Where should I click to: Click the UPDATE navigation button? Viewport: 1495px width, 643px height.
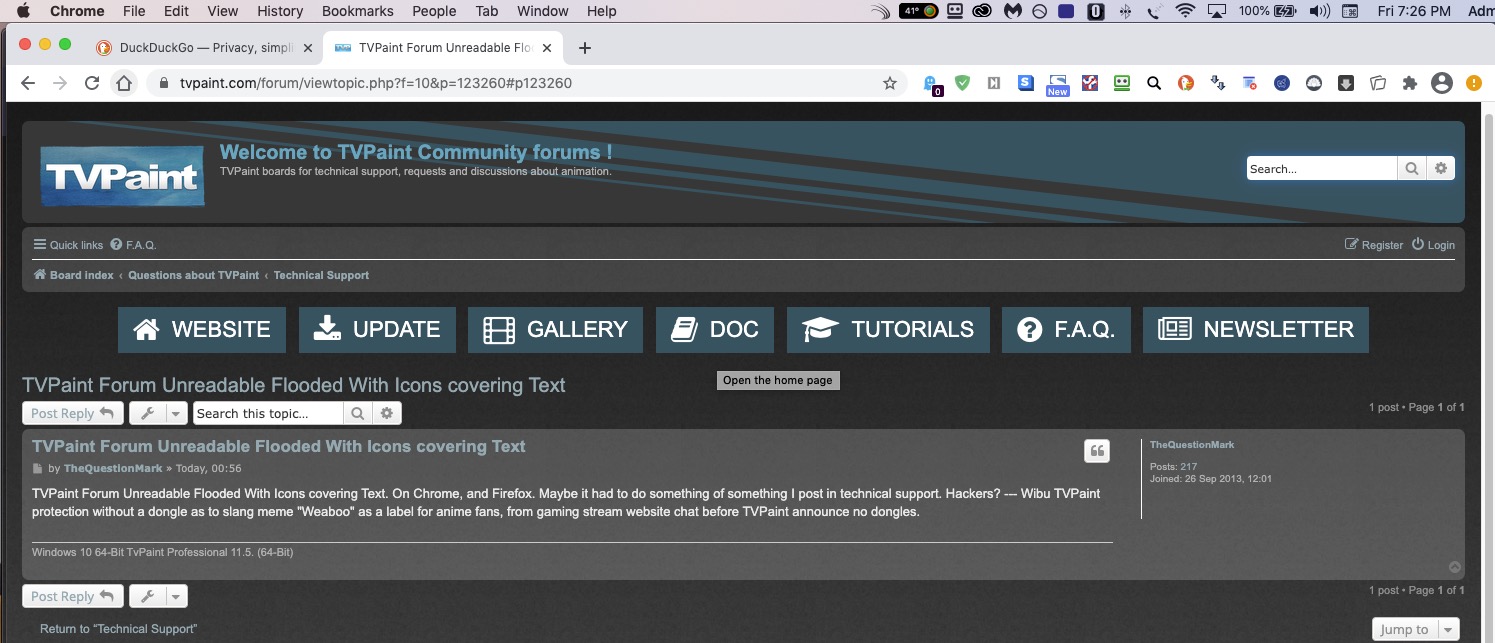(x=377, y=330)
